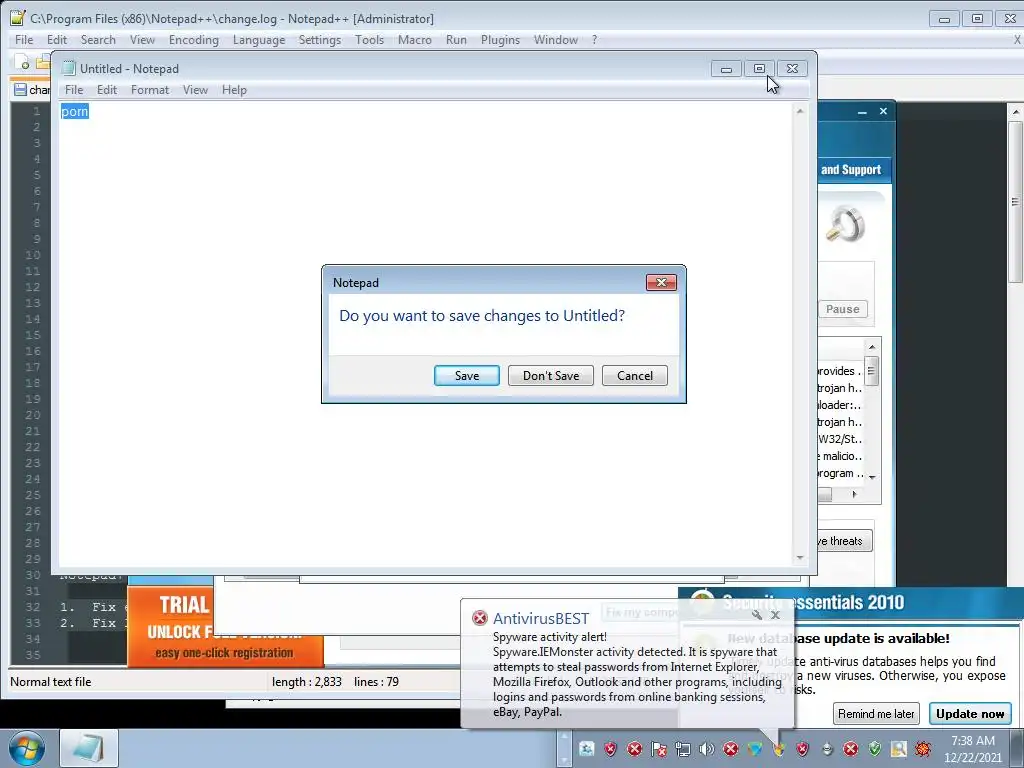1024x768 pixels.
Task: Open the Notepad++ Search menu
Action: click(98, 40)
